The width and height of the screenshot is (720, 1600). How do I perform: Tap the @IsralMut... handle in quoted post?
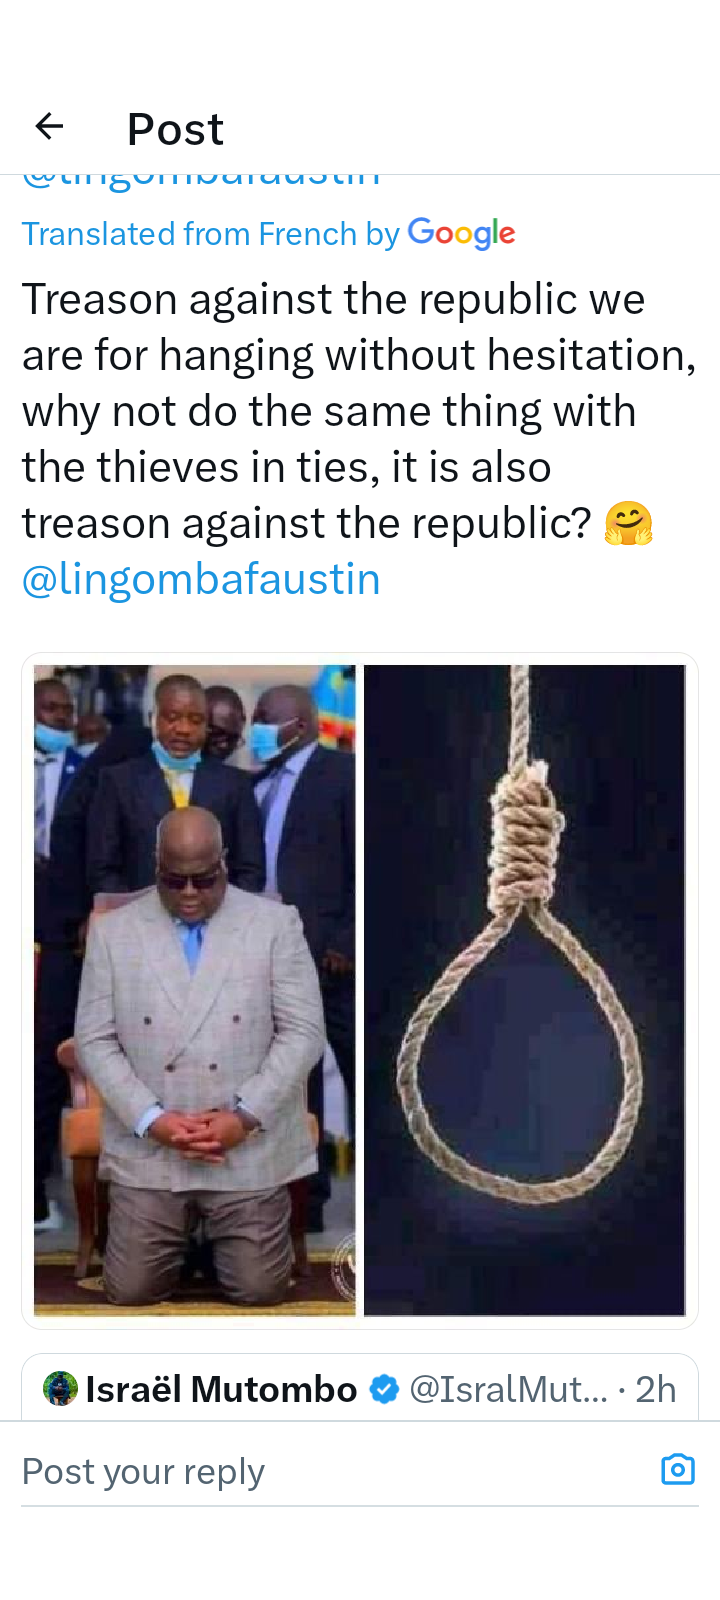(x=508, y=1389)
